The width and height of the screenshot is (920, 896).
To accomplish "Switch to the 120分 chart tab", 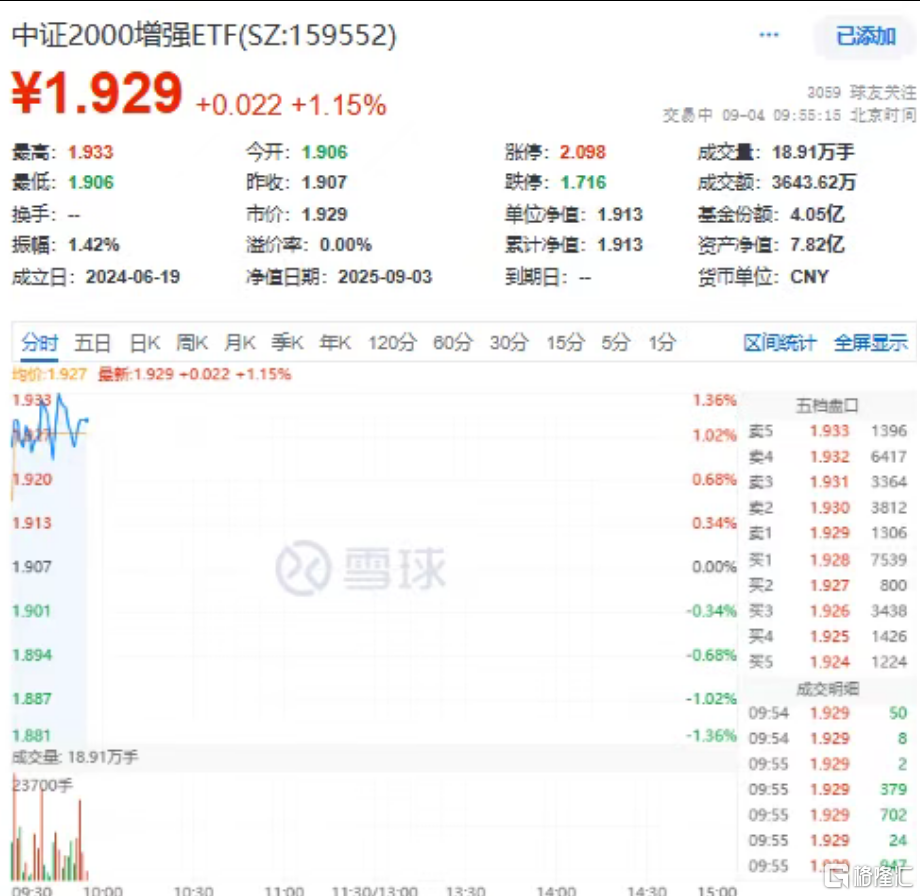I will [x=392, y=342].
